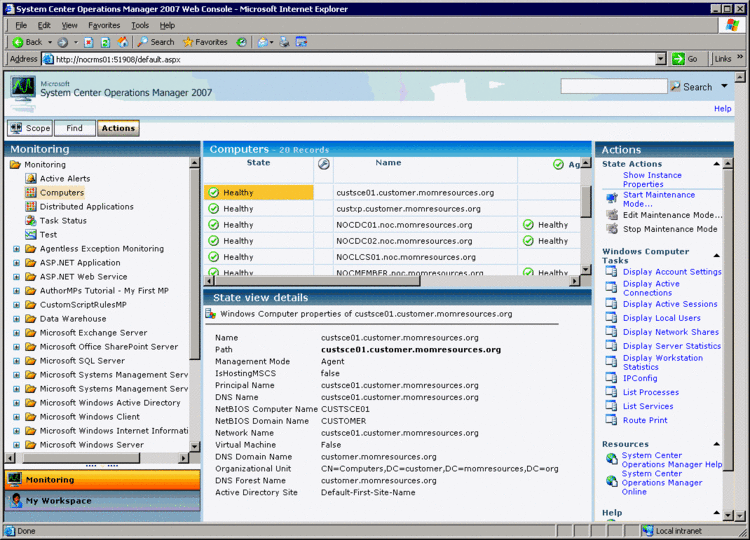Toggle the Find button
The height and width of the screenshot is (540, 750).
tap(75, 128)
